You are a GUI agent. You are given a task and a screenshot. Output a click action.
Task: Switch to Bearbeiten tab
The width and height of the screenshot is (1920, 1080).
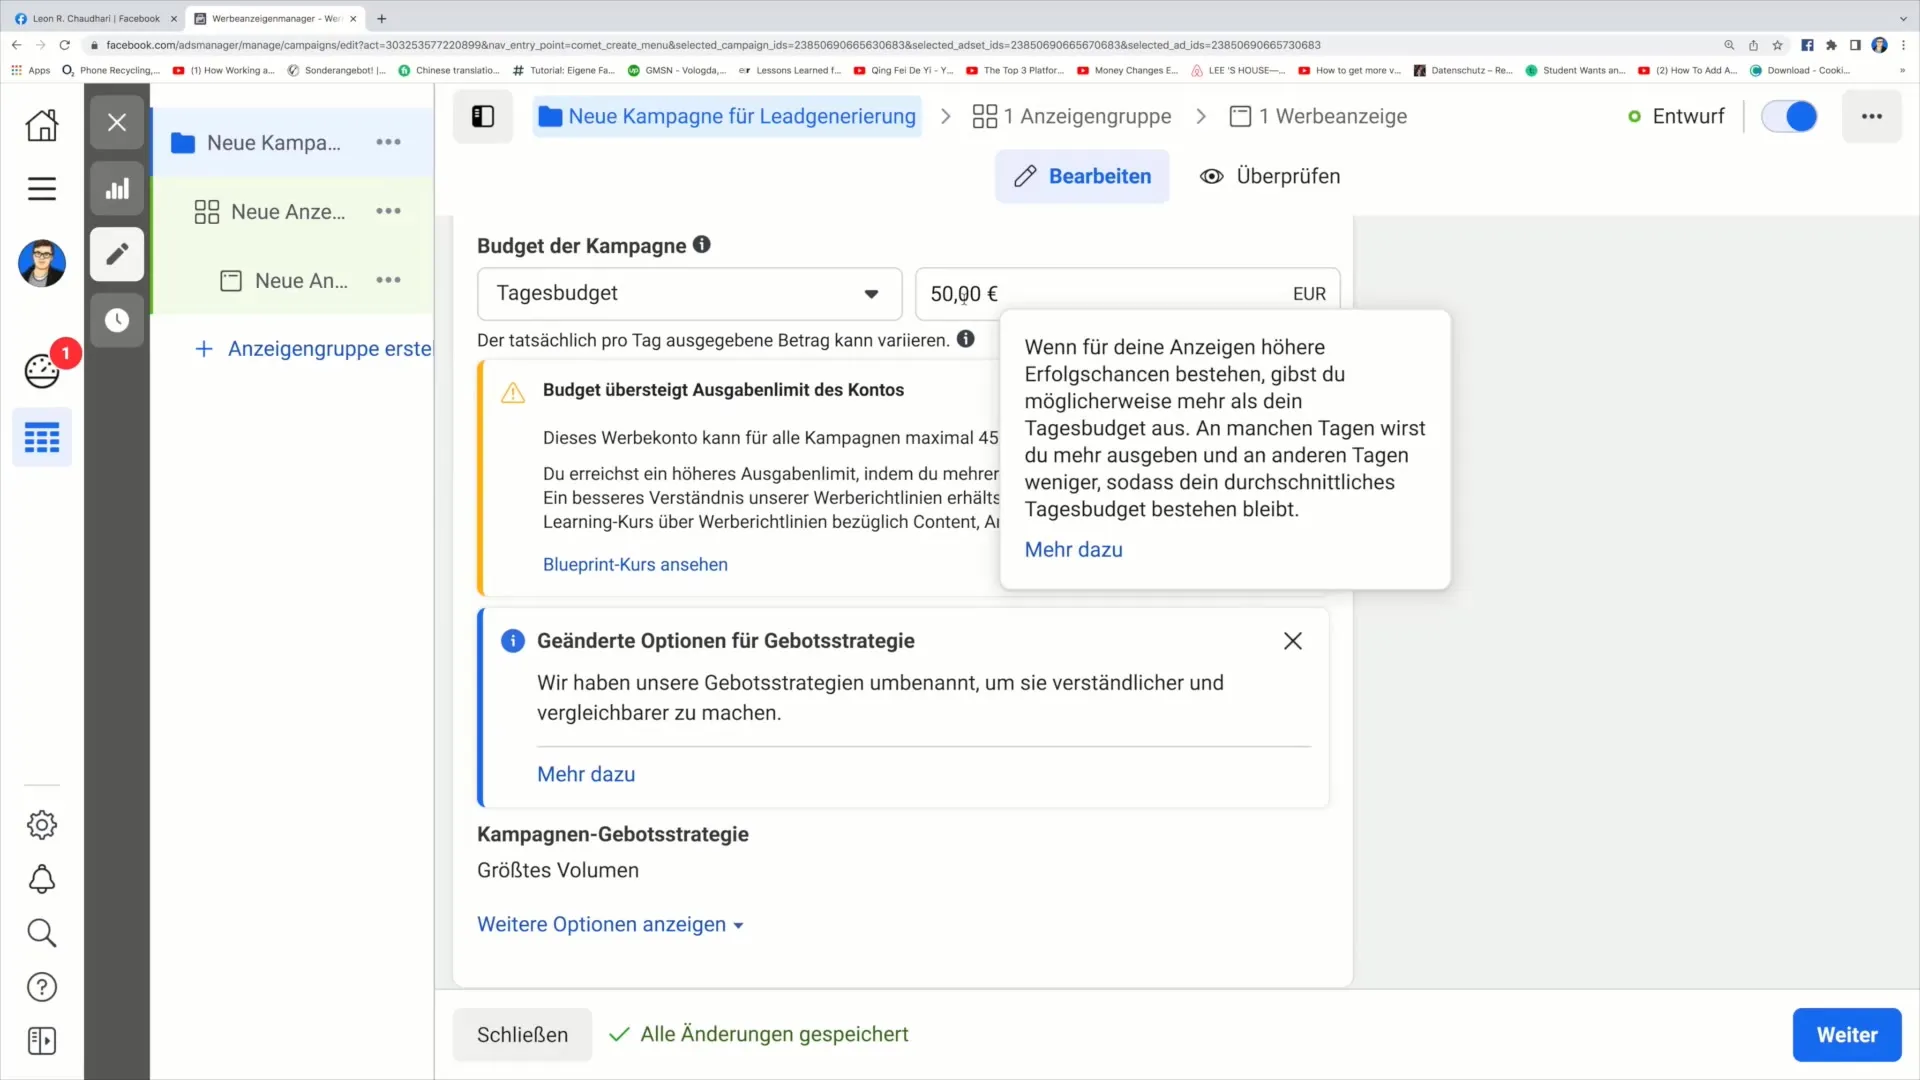point(1082,176)
